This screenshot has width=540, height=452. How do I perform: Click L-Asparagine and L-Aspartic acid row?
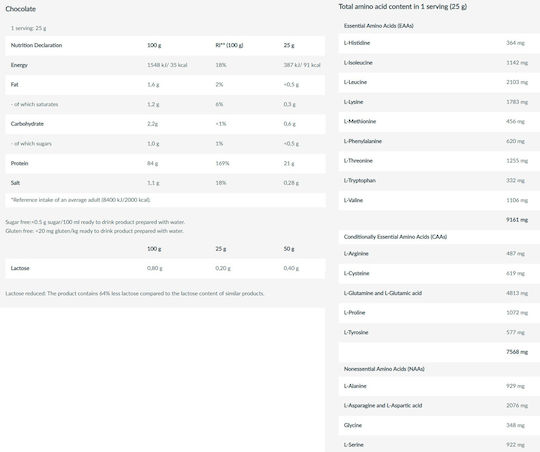click(439, 405)
